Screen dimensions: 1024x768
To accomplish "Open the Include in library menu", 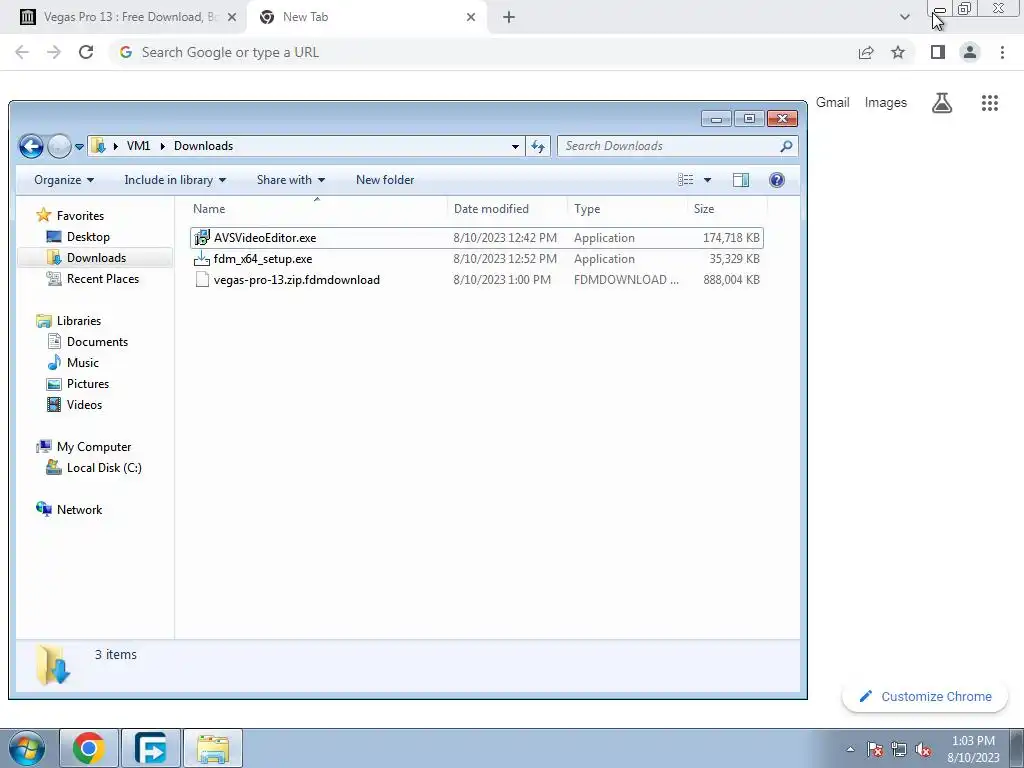I will click(x=175, y=180).
